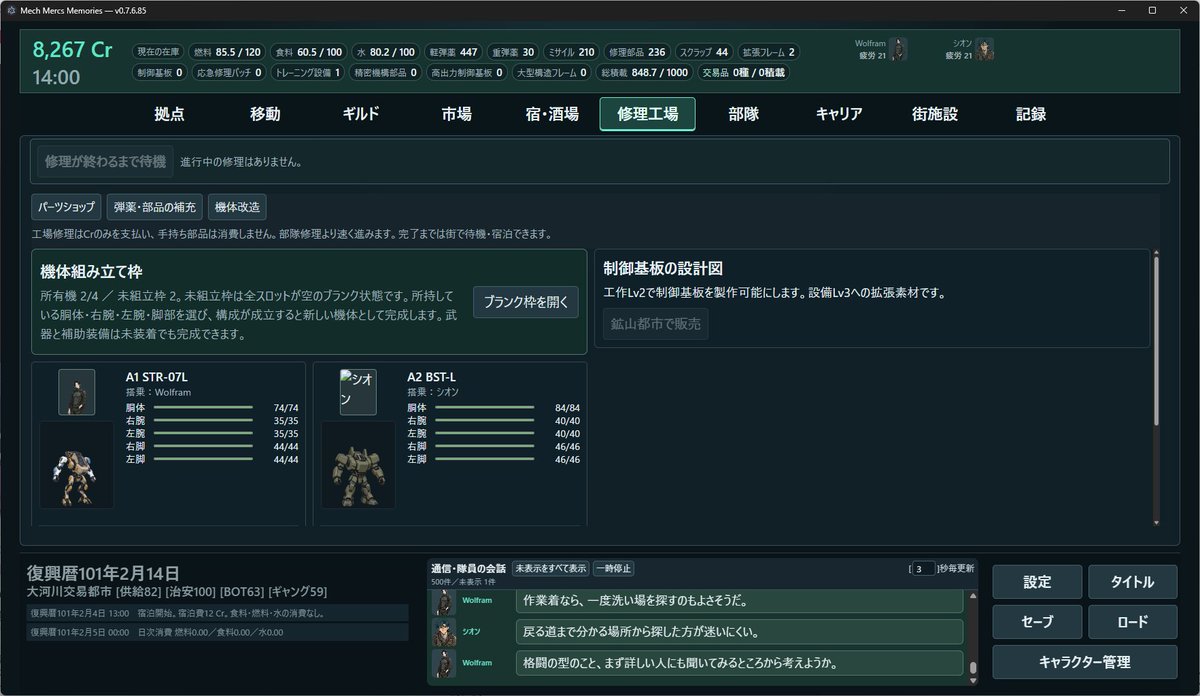Click A1 STR-07L 胴体 health bar
This screenshot has width=1200, height=696.
click(203, 408)
